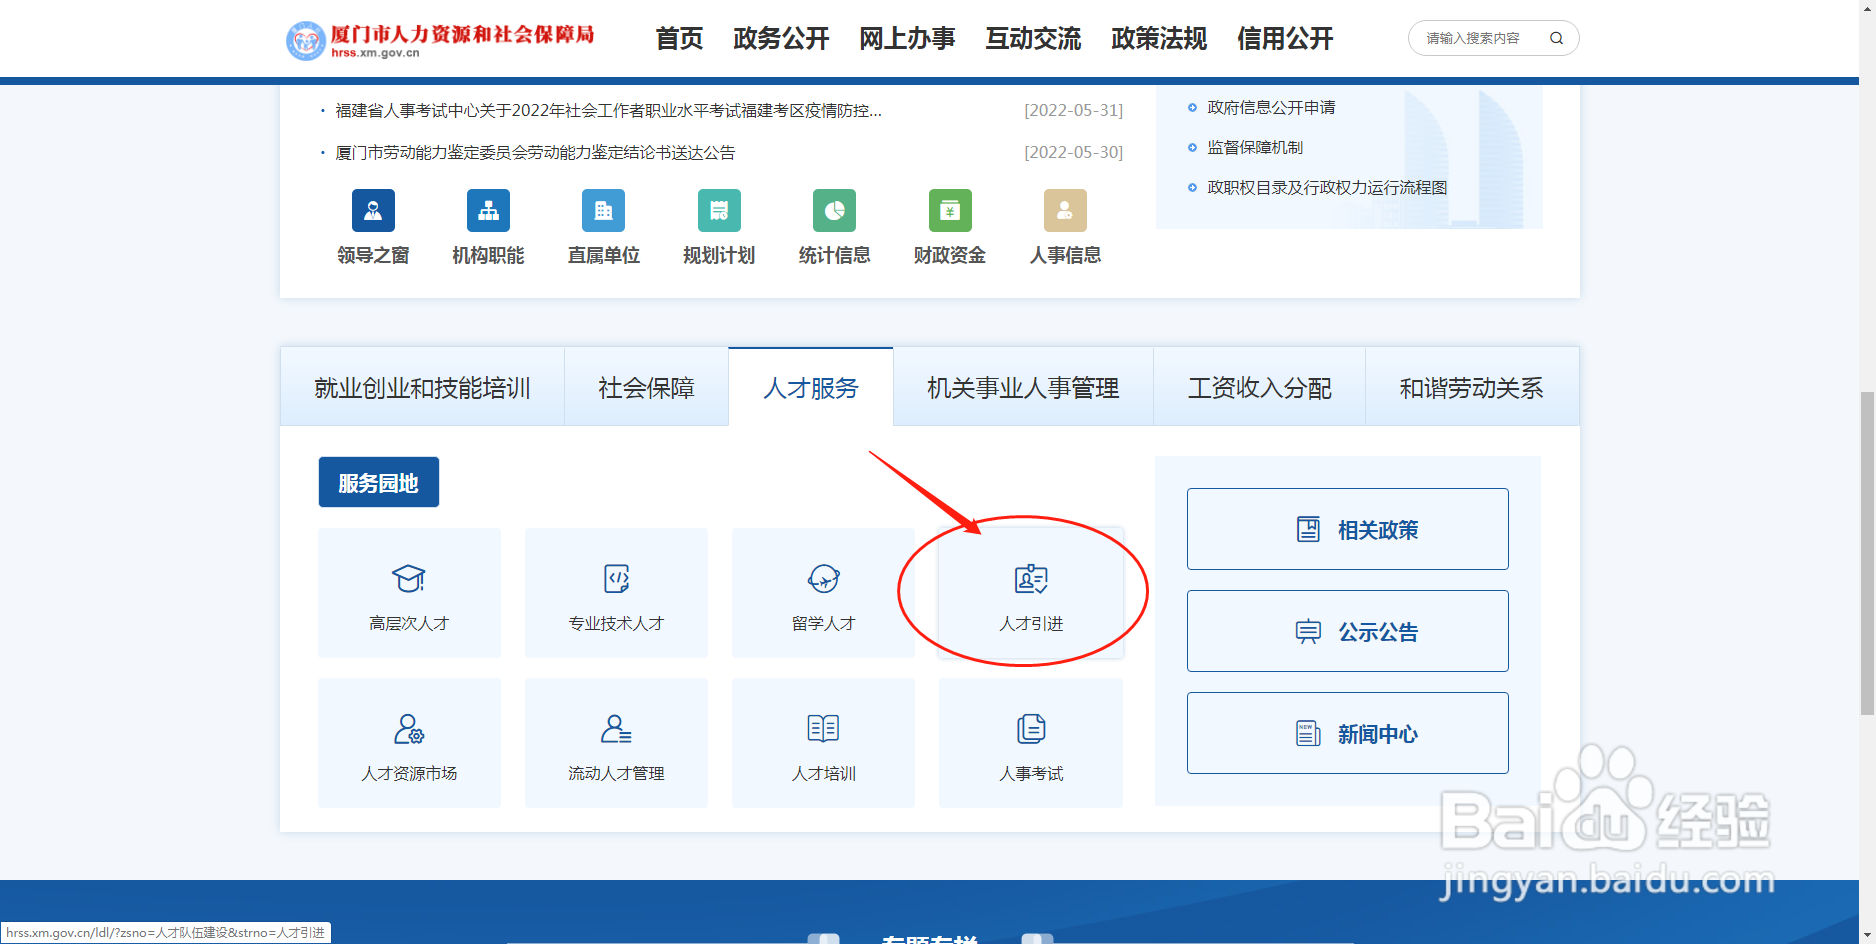This screenshot has height=944, width=1876.
Task: Open 人才培训 services
Action: (x=822, y=742)
